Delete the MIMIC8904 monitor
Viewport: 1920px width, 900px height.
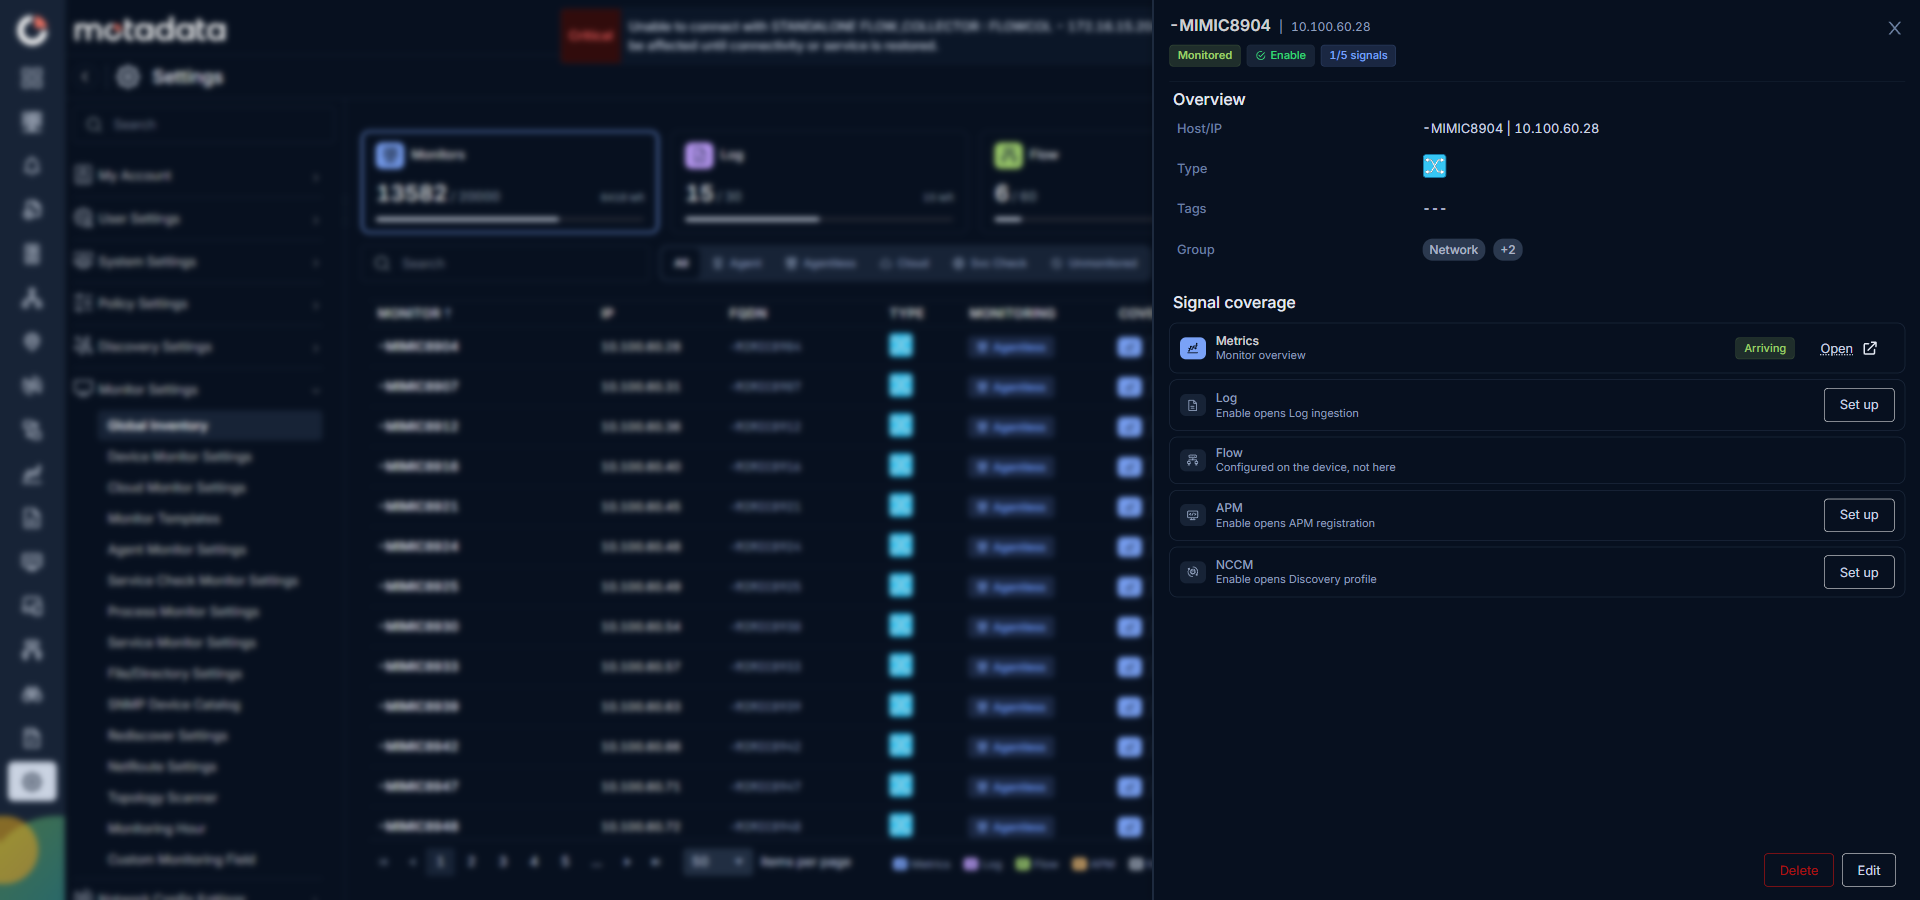[1798, 870]
